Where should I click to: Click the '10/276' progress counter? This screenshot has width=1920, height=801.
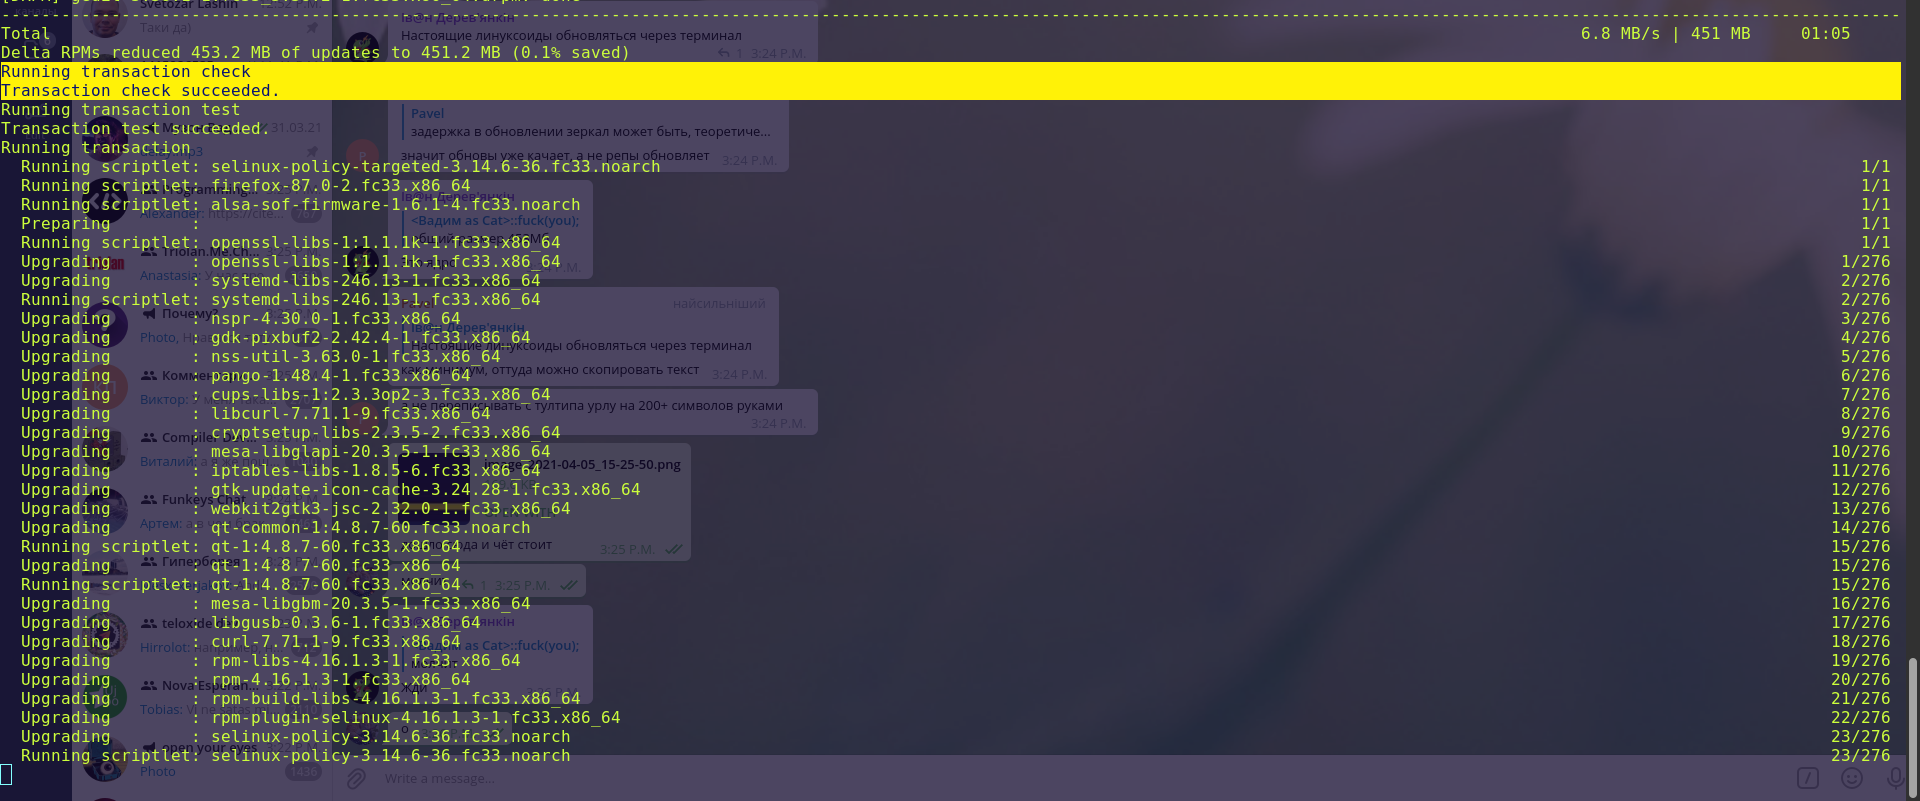[1861, 452]
